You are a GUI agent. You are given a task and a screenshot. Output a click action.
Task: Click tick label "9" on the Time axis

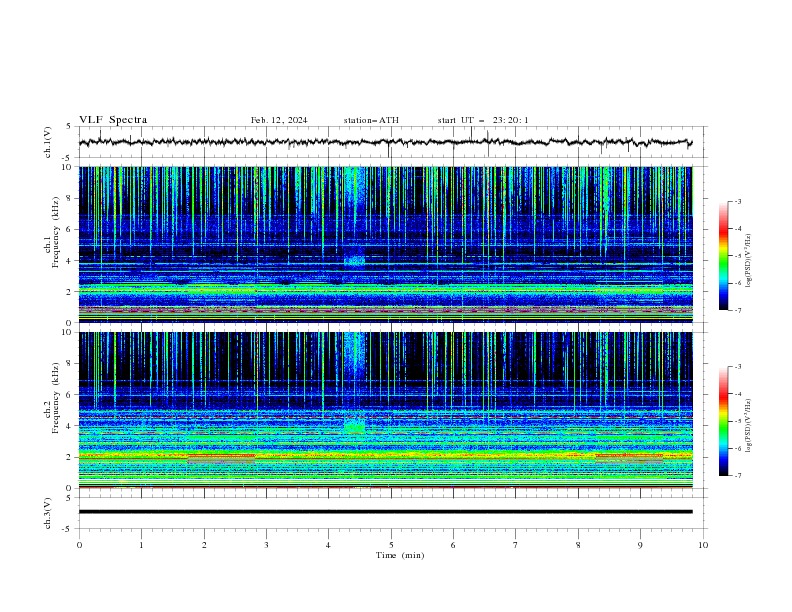coord(640,545)
